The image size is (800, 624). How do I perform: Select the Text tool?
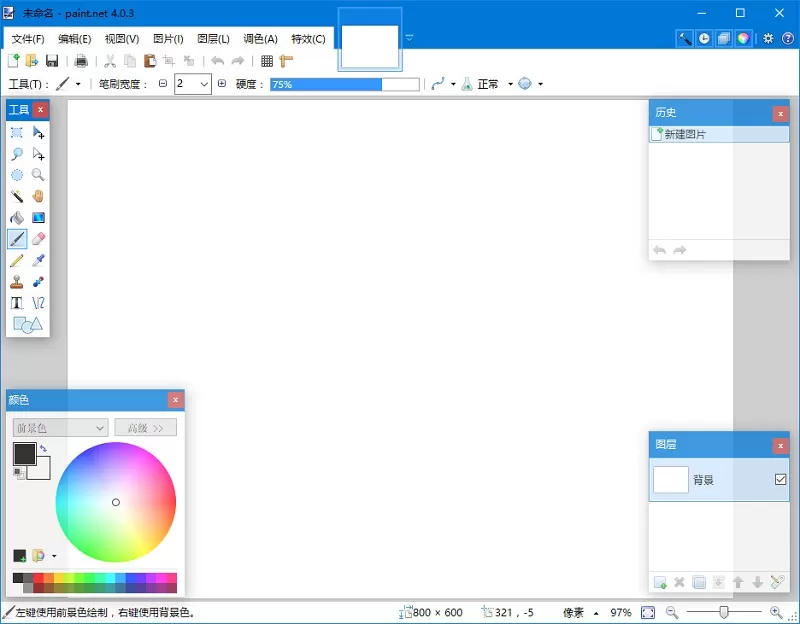(17, 303)
